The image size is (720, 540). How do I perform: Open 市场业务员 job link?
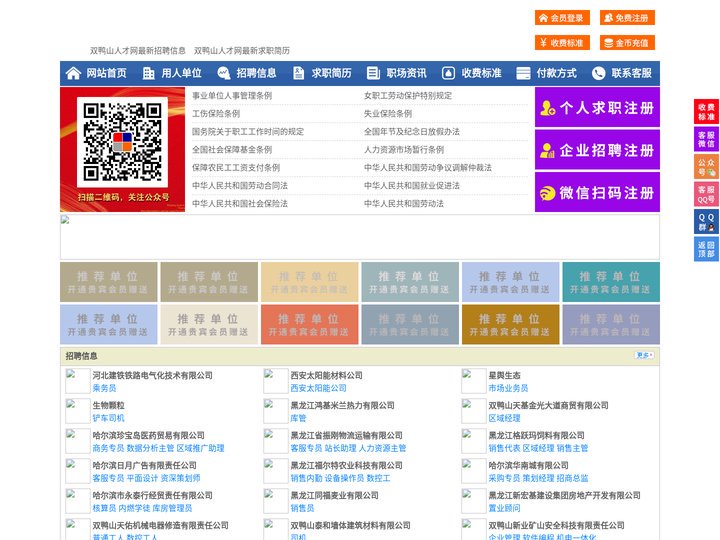click(508, 388)
